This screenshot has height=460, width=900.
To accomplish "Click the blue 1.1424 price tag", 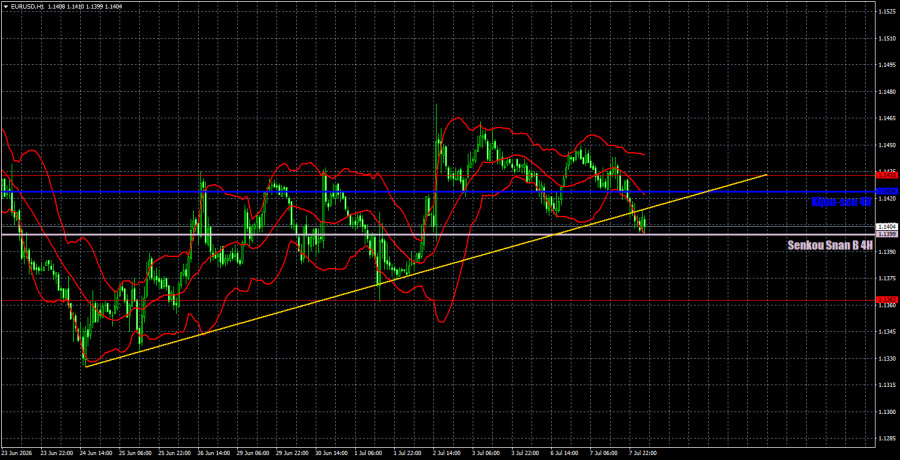I will (x=887, y=191).
